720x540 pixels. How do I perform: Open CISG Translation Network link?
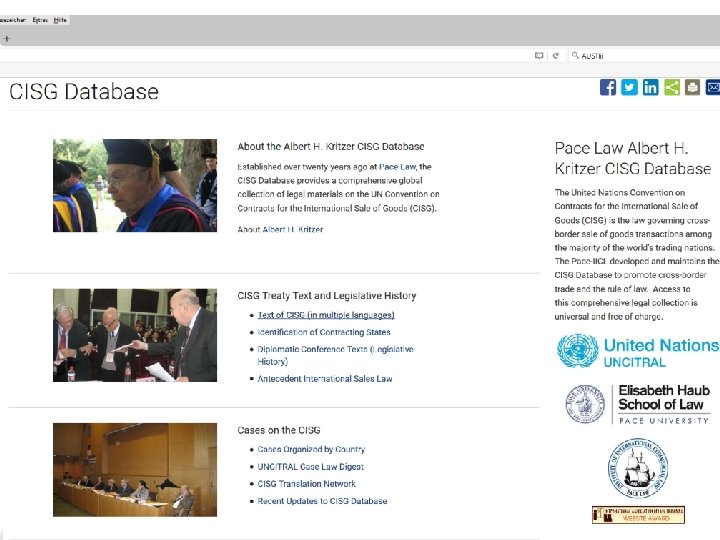point(306,484)
